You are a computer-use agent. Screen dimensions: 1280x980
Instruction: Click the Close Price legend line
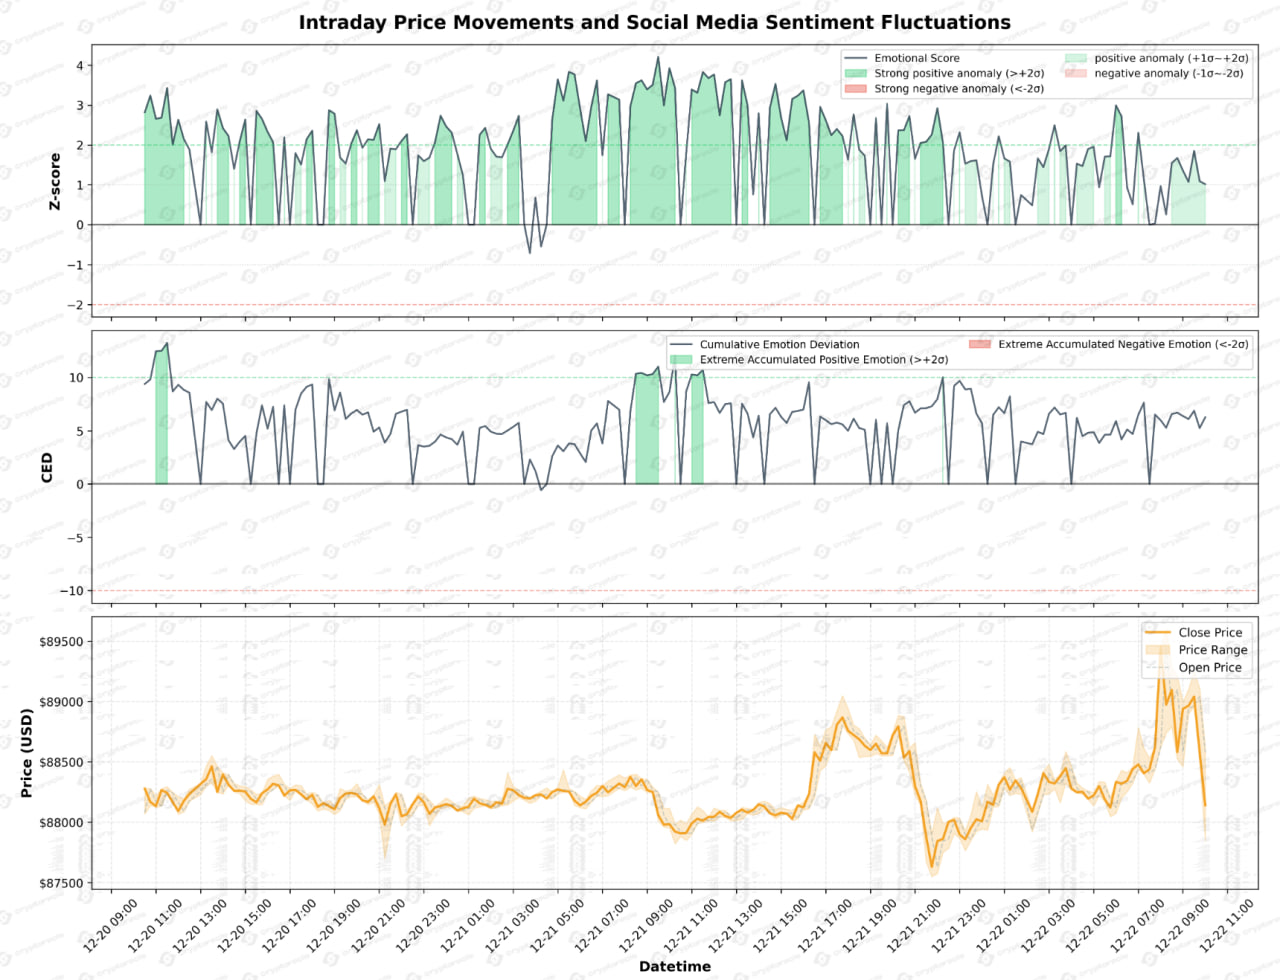1157,632
